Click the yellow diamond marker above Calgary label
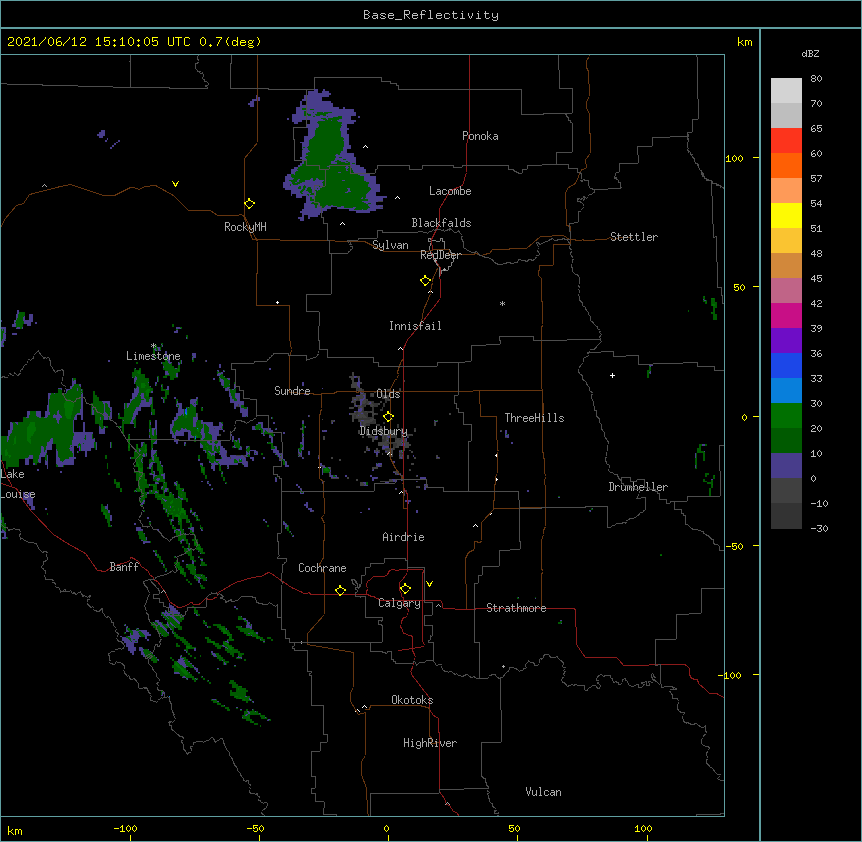Image resolution: width=862 pixels, height=842 pixels. [405, 589]
